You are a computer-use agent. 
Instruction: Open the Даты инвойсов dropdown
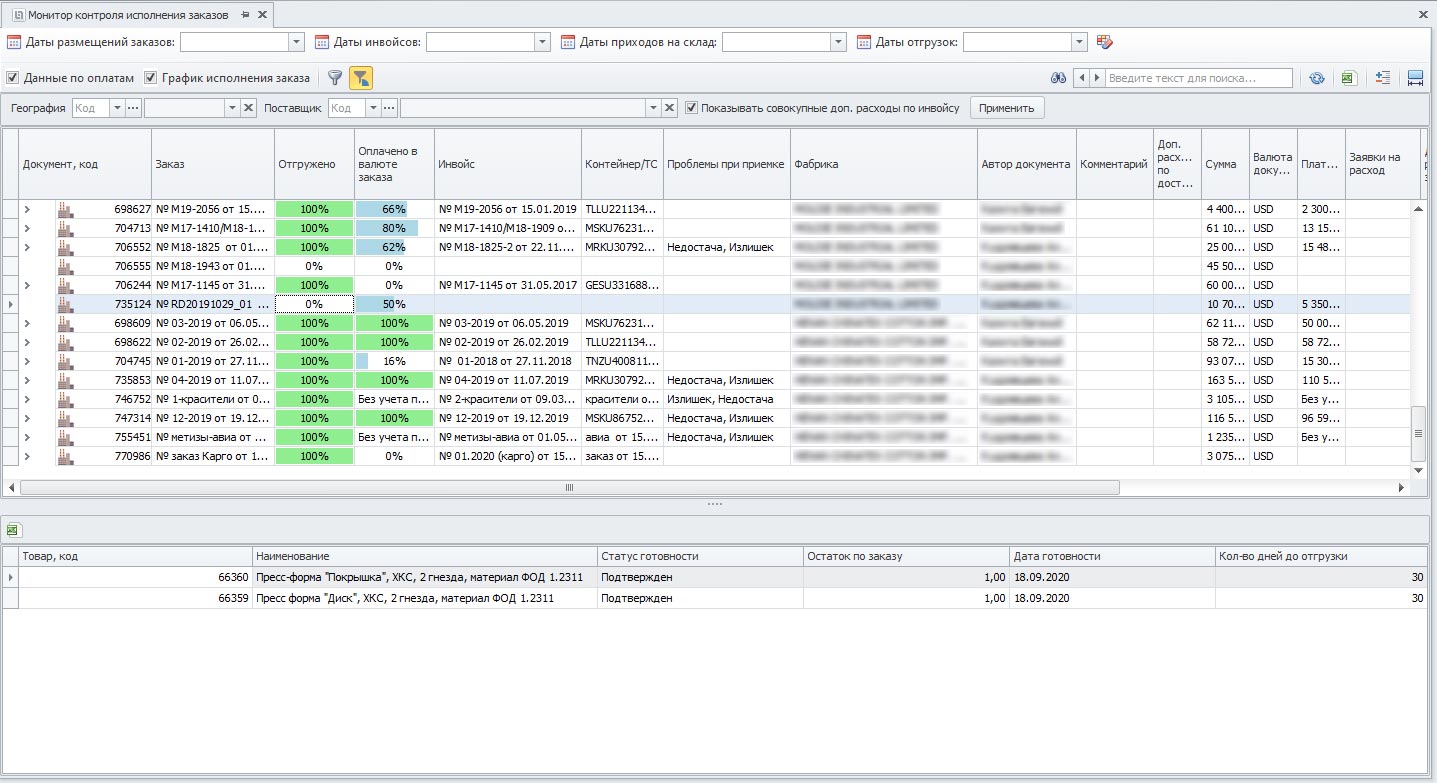point(542,42)
